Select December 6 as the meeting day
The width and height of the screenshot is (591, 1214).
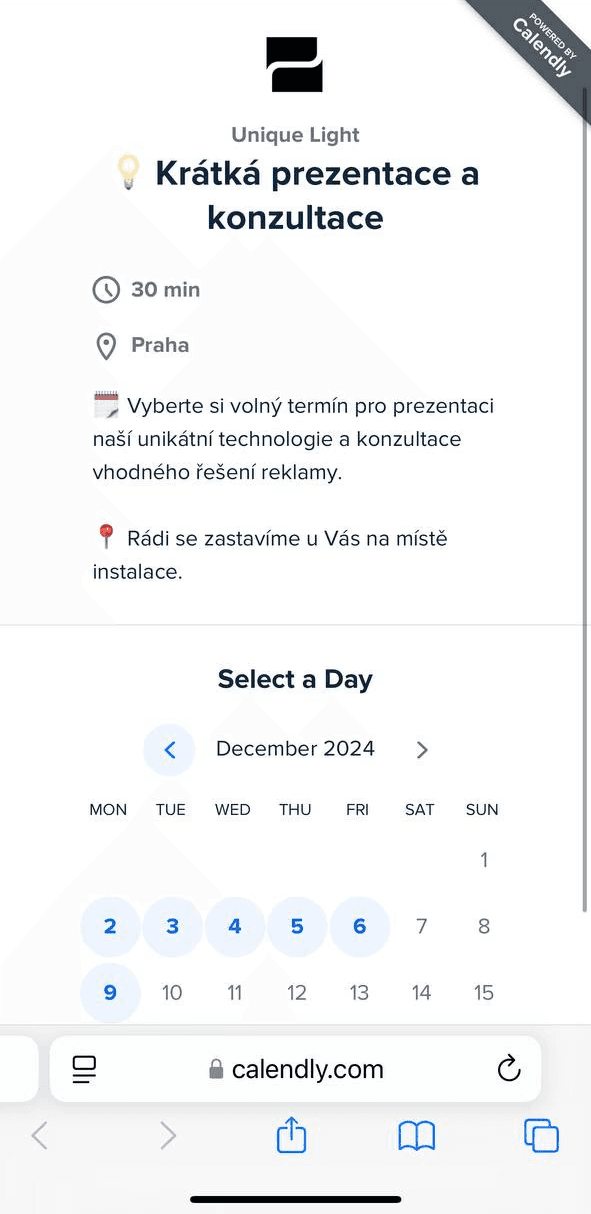(x=358, y=926)
